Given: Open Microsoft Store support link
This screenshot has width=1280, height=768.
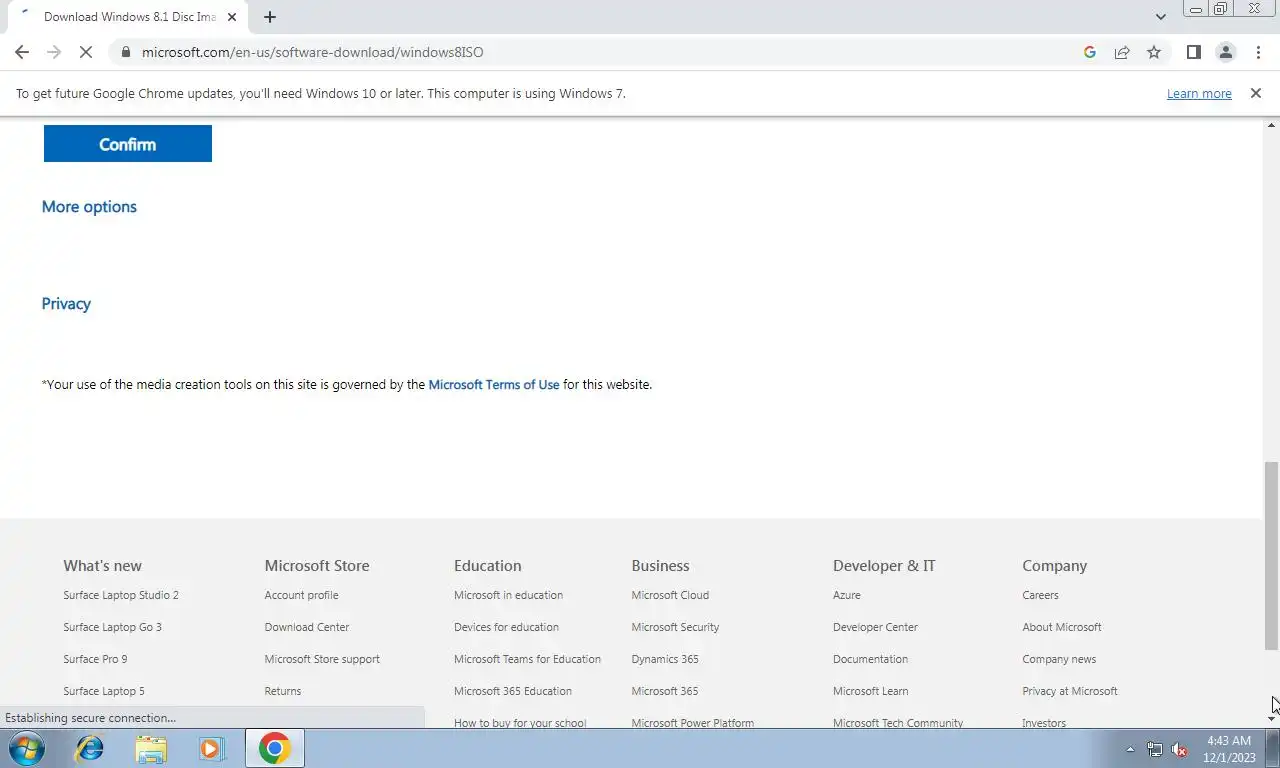Looking at the screenshot, I should tap(322, 659).
